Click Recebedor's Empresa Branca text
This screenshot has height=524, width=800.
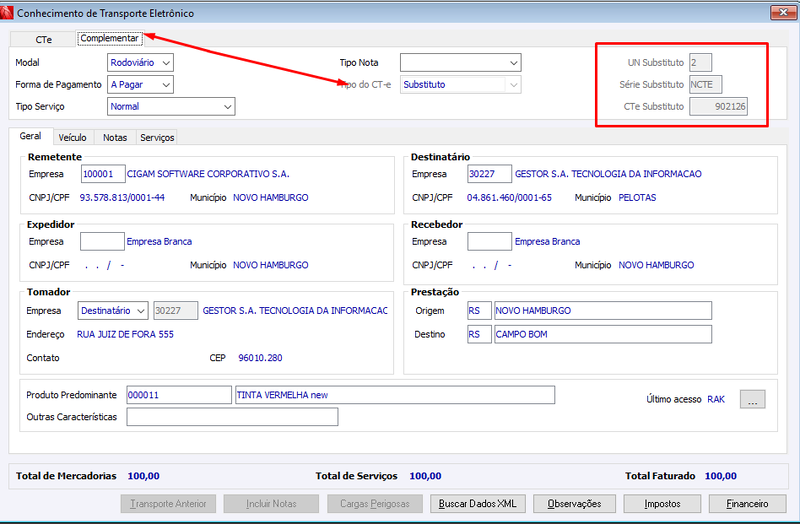tap(547, 241)
